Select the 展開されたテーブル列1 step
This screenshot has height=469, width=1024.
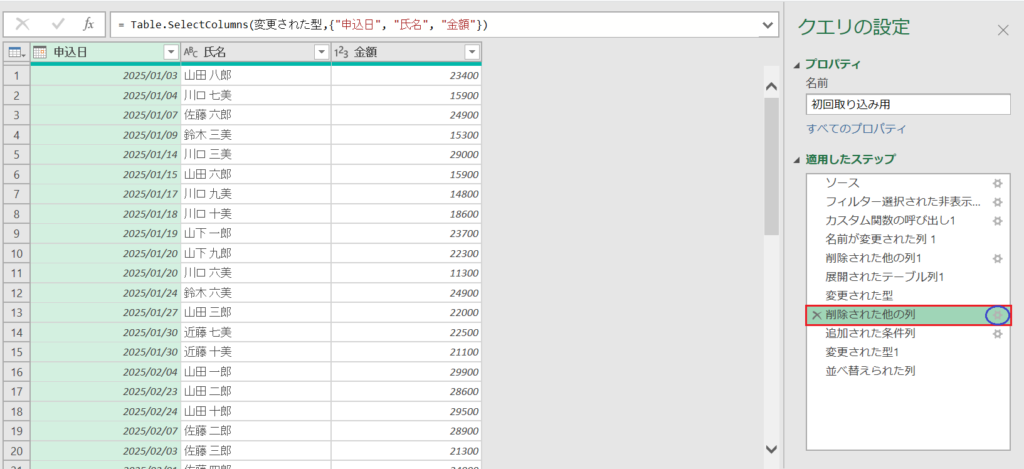tap(885, 277)
